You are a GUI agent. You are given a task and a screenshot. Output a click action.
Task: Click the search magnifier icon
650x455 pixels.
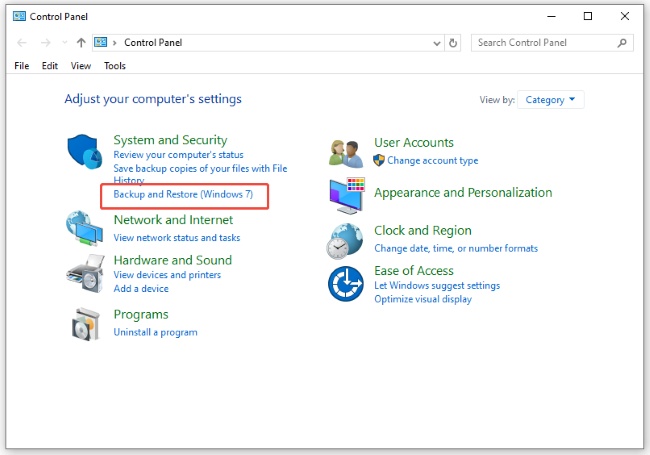click(x=622, y=43)
